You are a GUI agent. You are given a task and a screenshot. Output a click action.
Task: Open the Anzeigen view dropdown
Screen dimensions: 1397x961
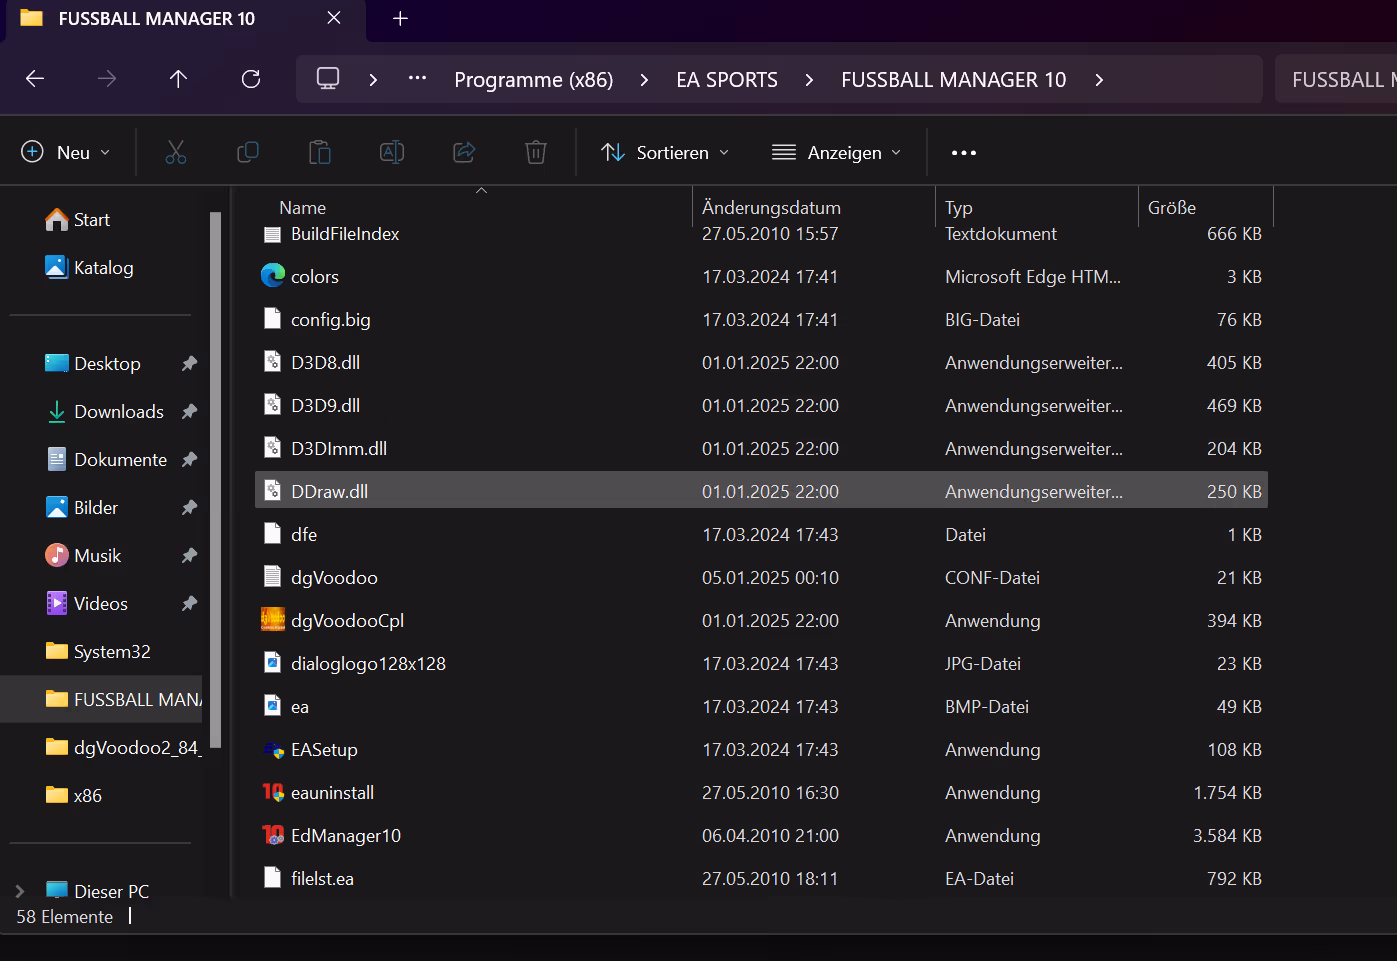pos(837,152)
